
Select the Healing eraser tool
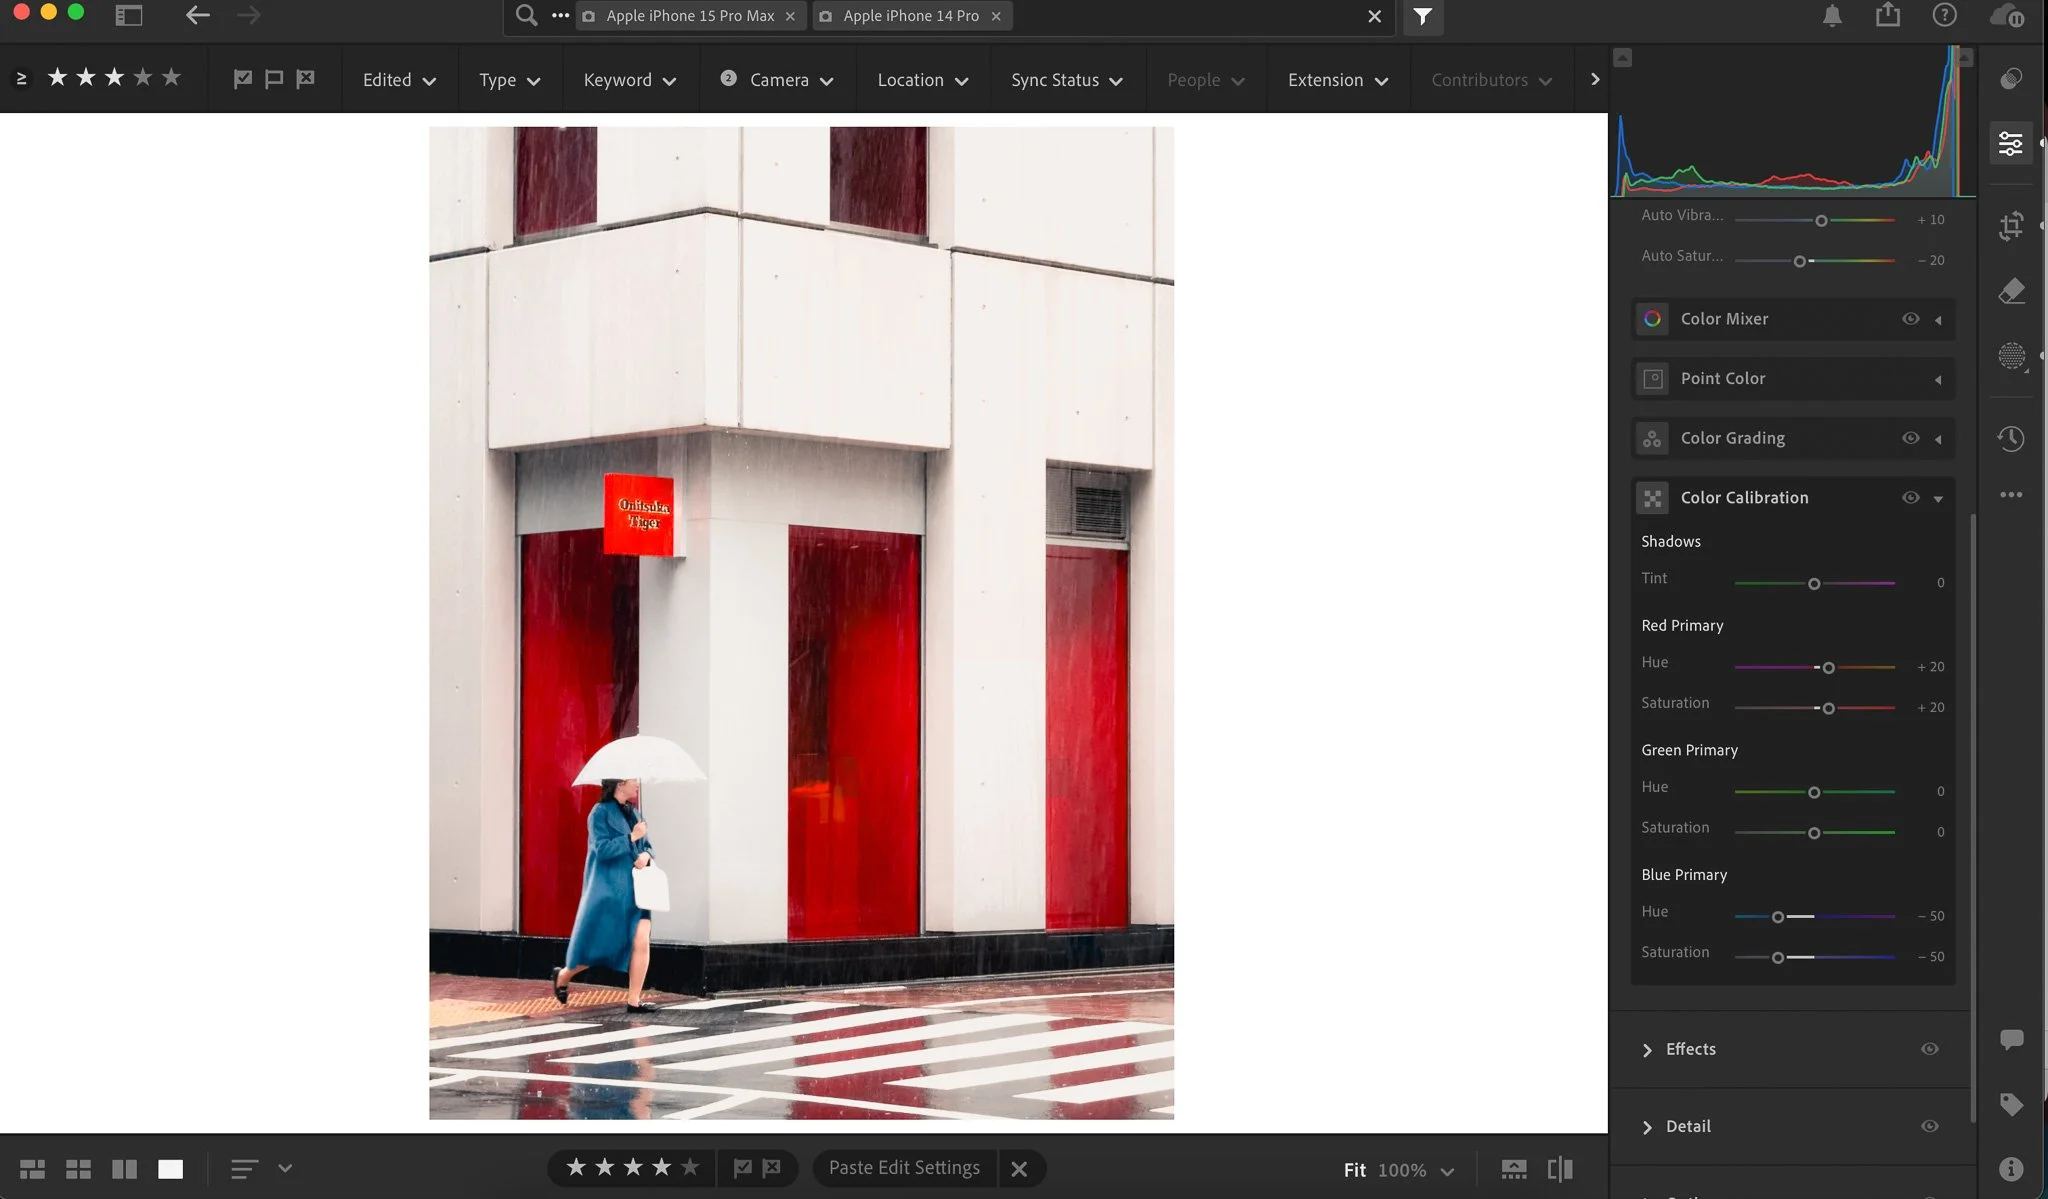[2011, 291]
